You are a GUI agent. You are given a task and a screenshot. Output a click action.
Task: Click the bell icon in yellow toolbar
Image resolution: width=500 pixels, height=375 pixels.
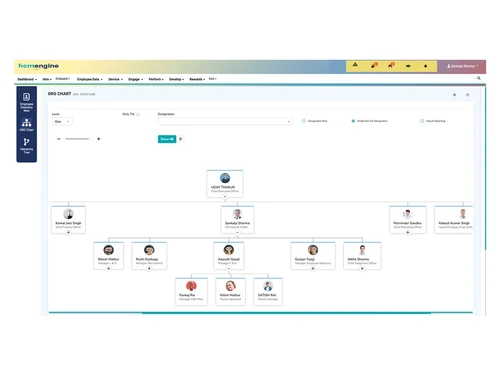click(x=425, y=66)
